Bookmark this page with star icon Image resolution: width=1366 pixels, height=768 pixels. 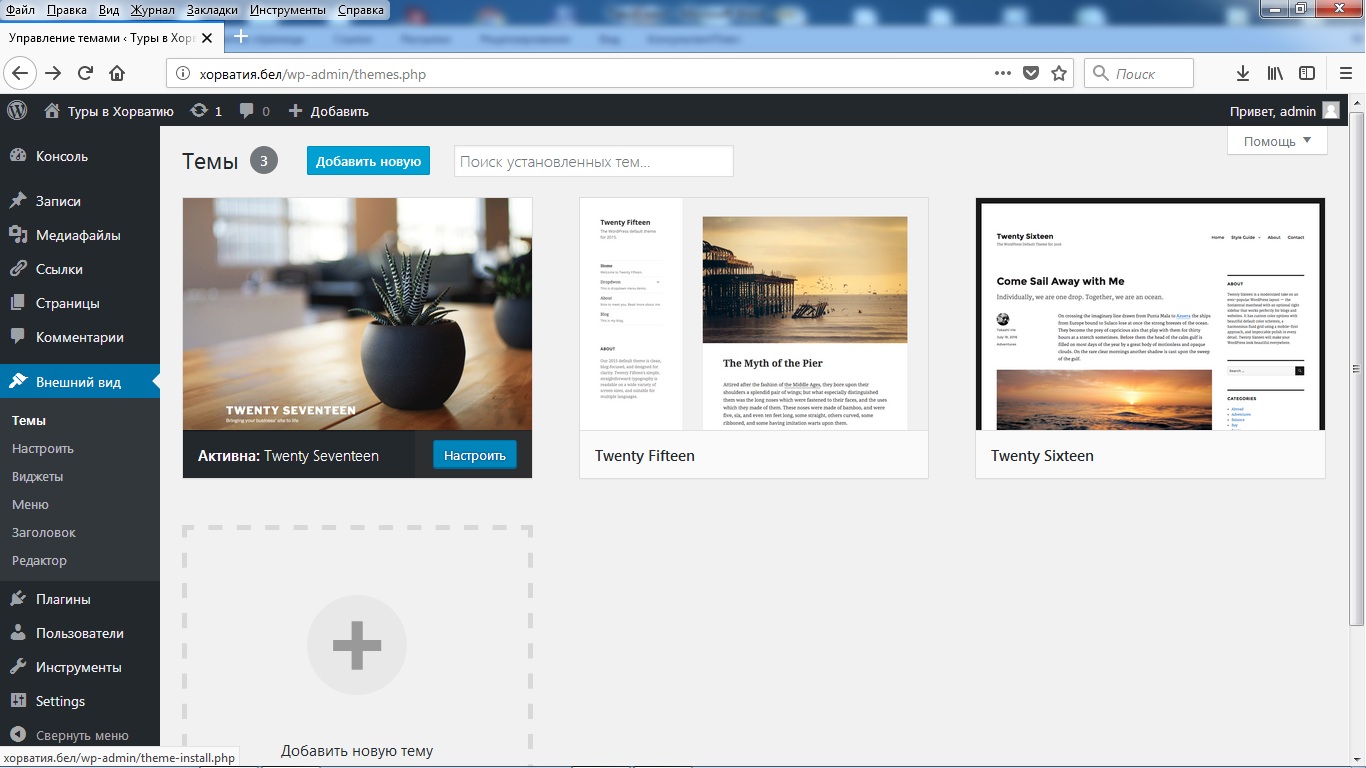tap(1059, 73)
